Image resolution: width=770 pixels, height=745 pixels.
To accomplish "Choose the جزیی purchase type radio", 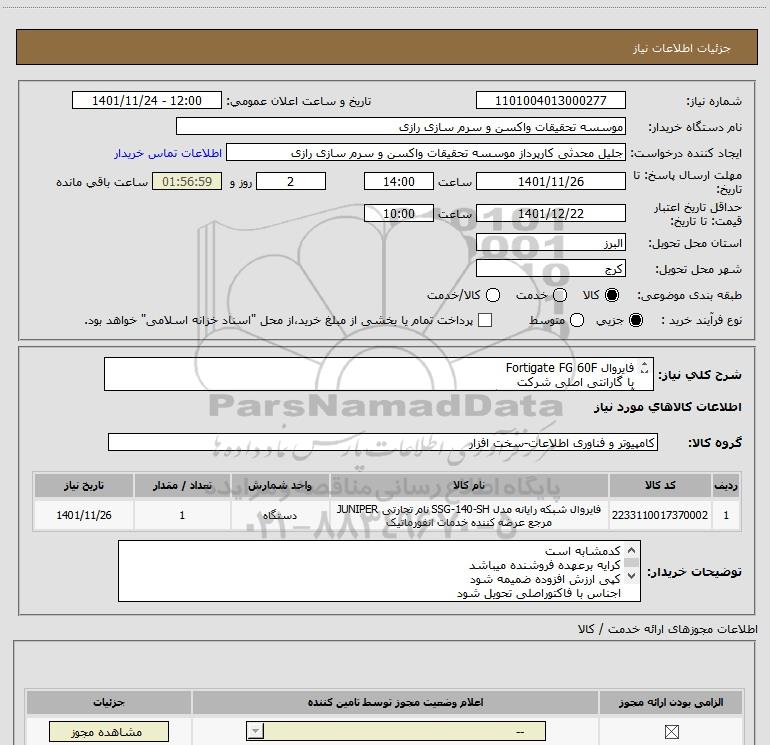I will [636, 320].
